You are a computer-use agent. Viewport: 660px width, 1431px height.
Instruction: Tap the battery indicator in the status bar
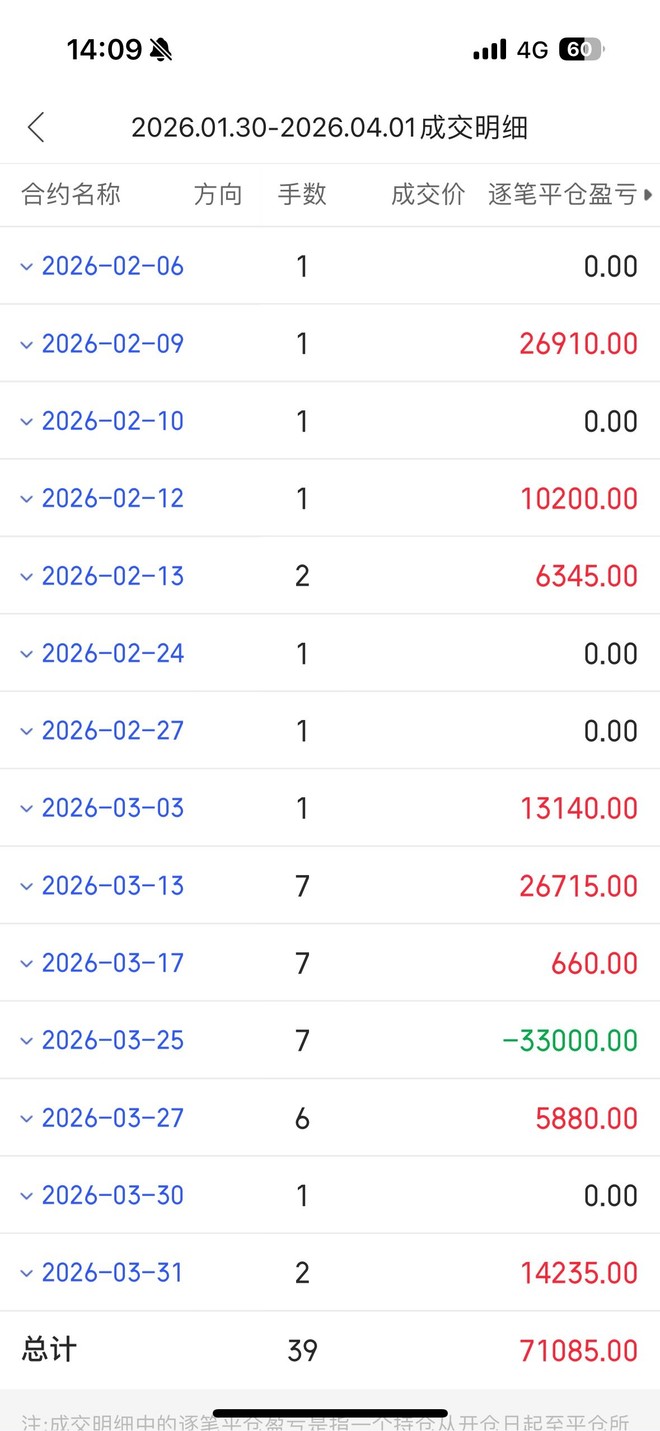pyautogui.click(x=580, y=49)
